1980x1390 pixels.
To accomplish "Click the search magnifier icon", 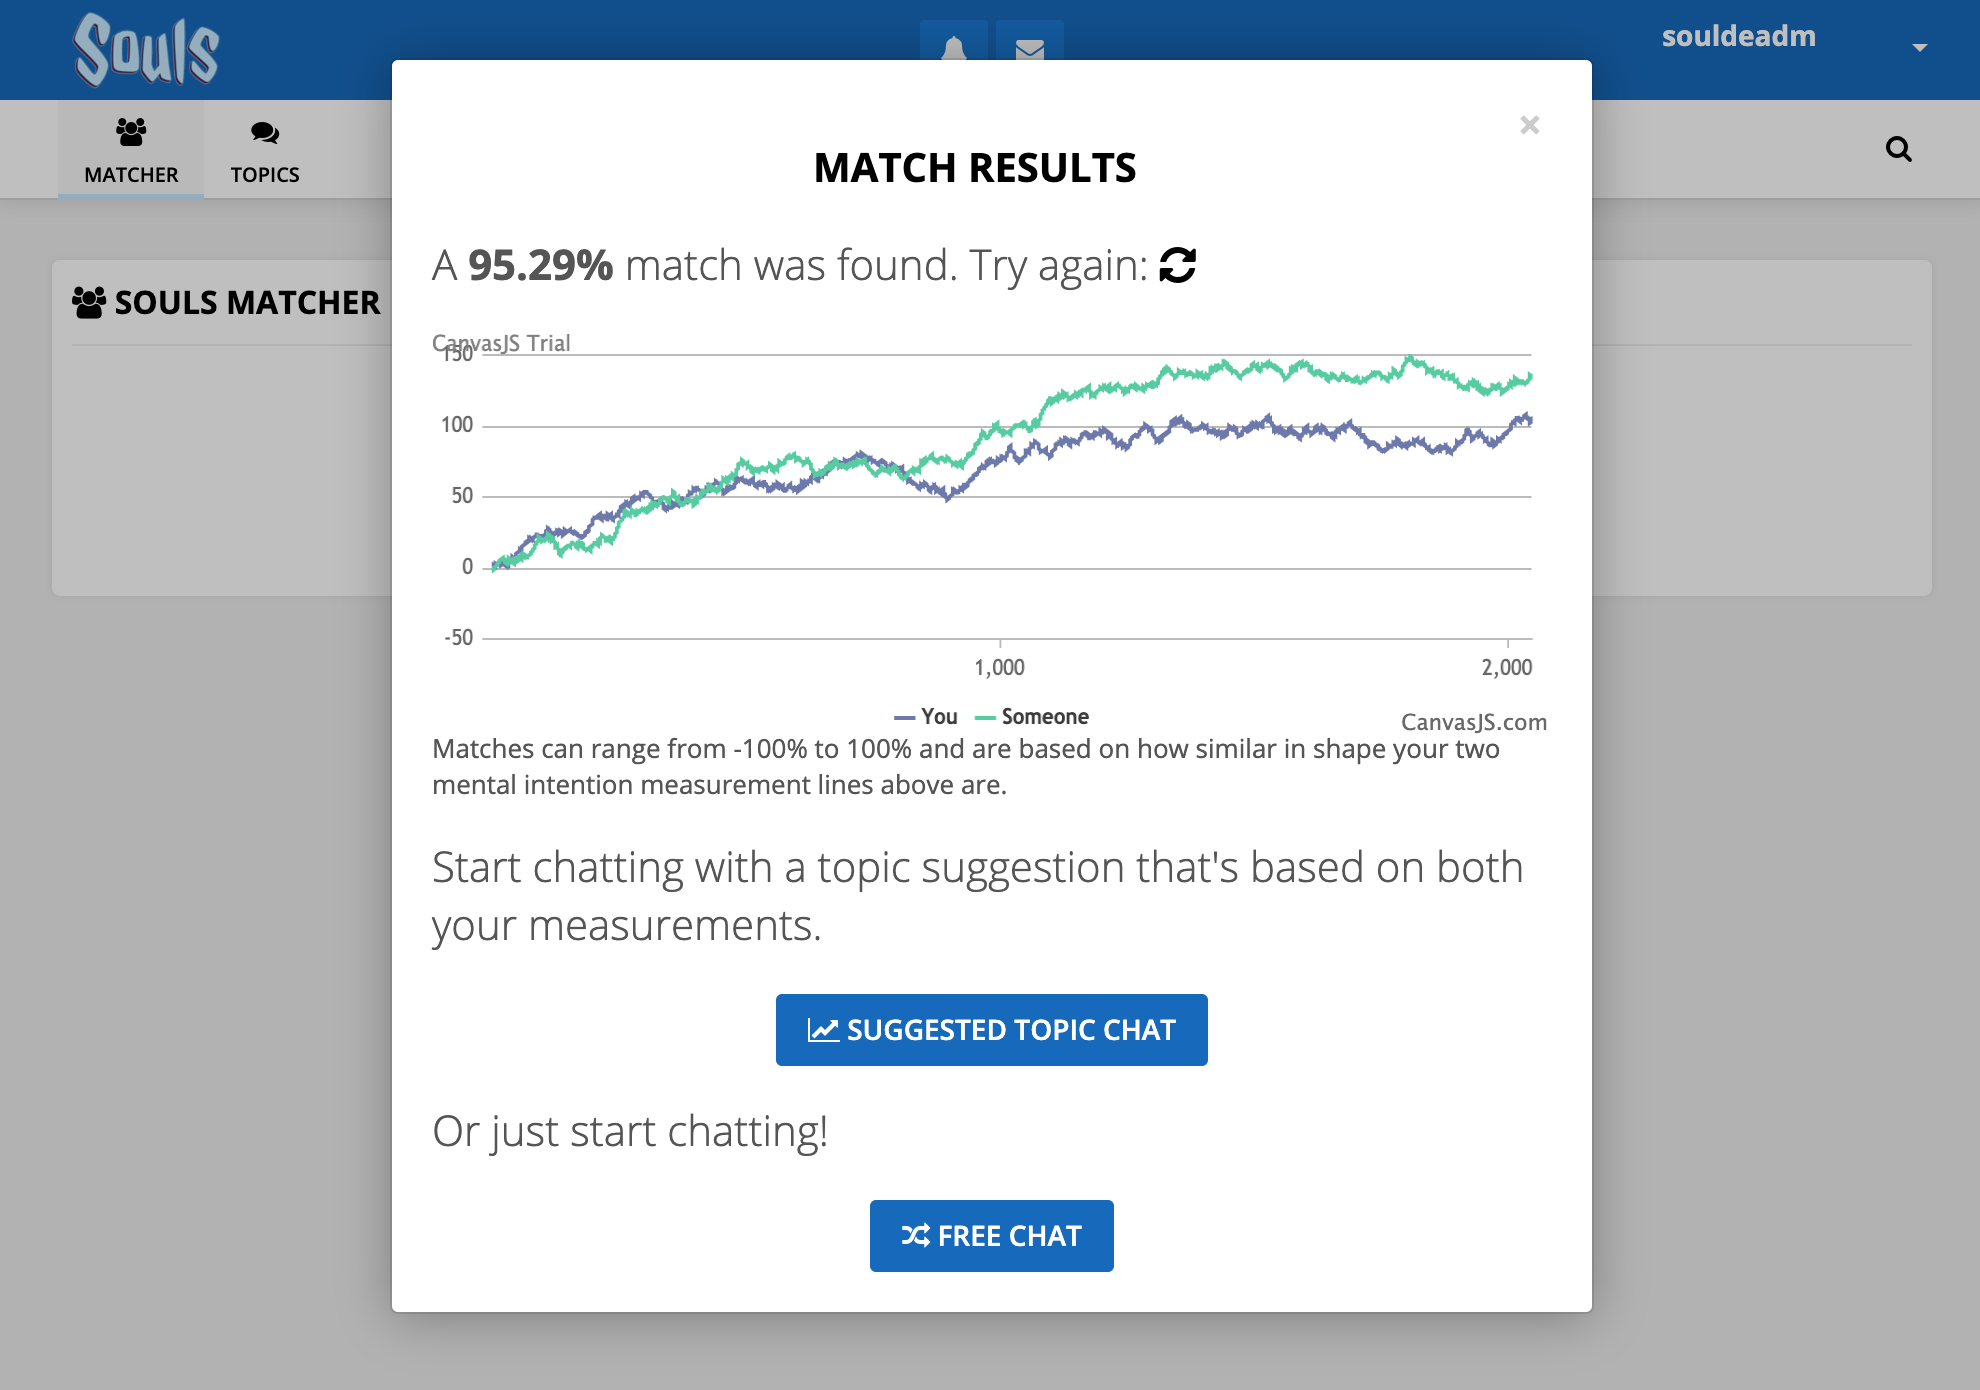I will point(1898,149).
